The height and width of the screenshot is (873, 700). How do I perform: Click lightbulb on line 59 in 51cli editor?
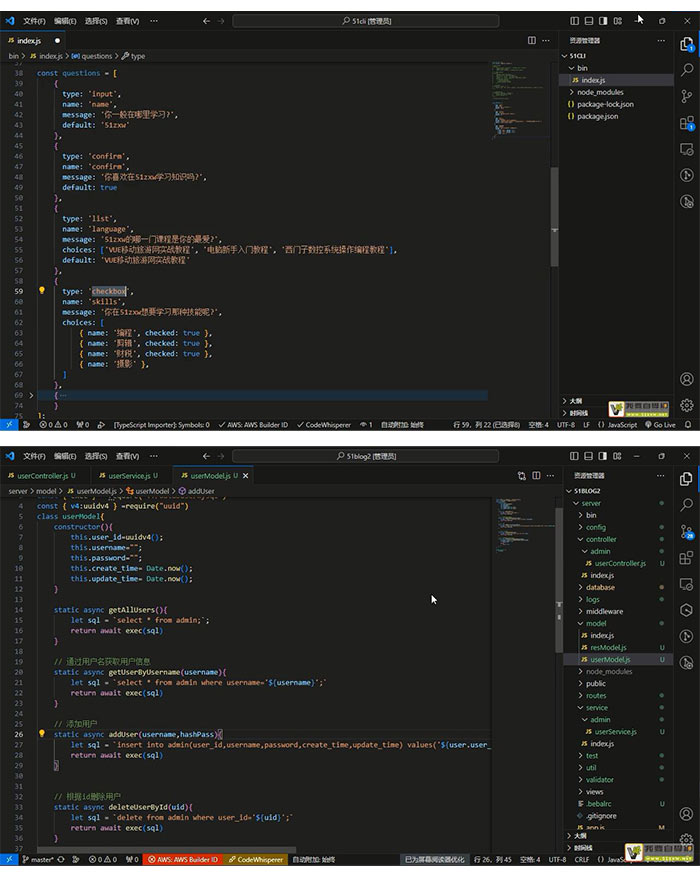[x=42, y=290]
